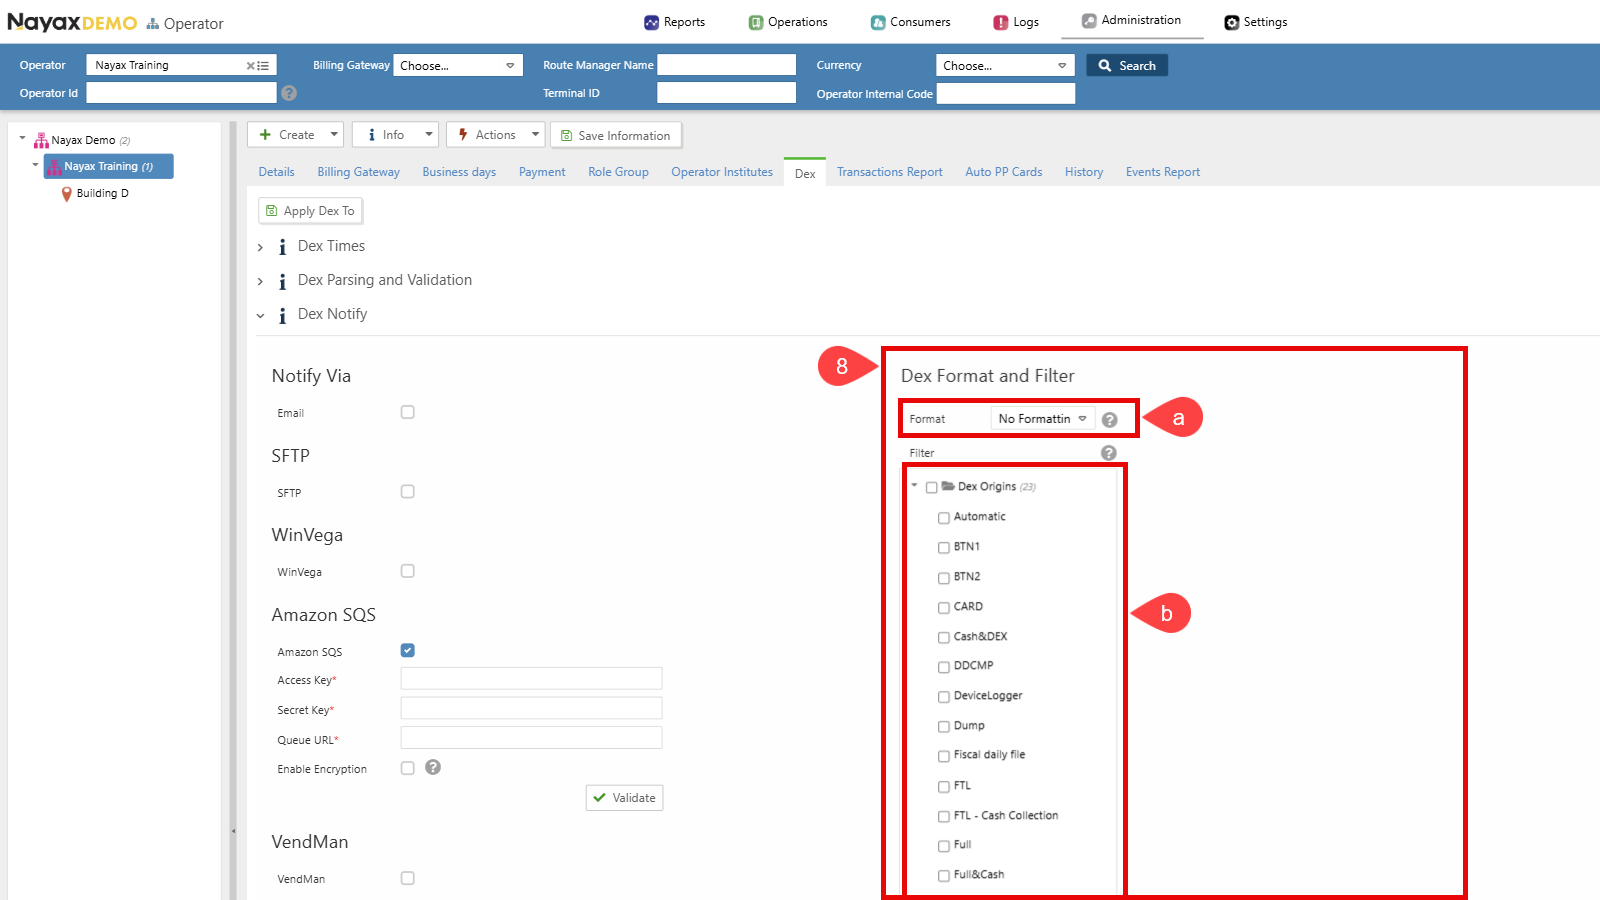Image resolution: width=1600 pixels, height=900 pixels.
Task: Open the Consumers menu
Action: [x=910, y=22]
